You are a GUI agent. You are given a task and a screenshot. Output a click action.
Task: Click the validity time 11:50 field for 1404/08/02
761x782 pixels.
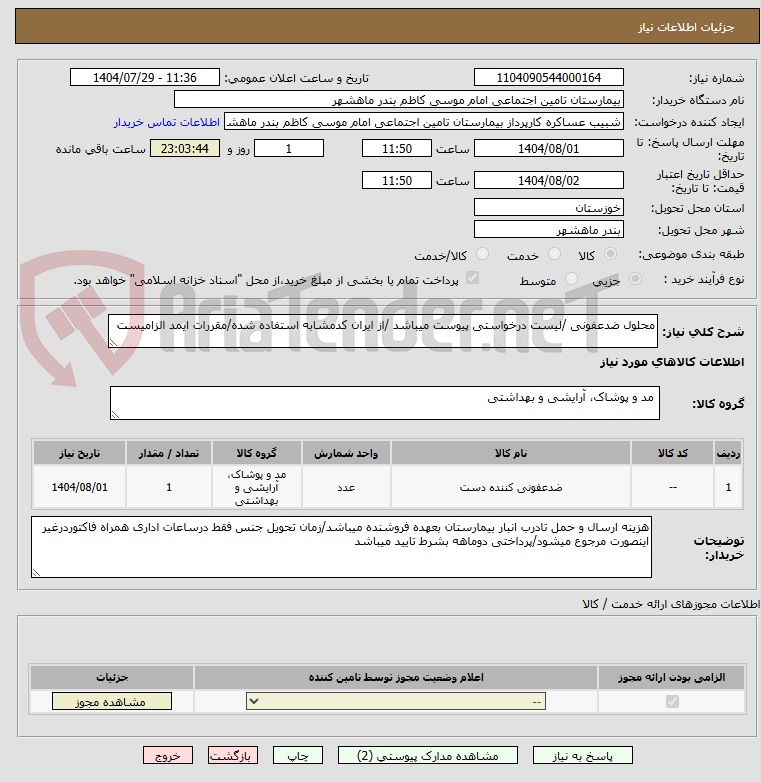[397, 181]
